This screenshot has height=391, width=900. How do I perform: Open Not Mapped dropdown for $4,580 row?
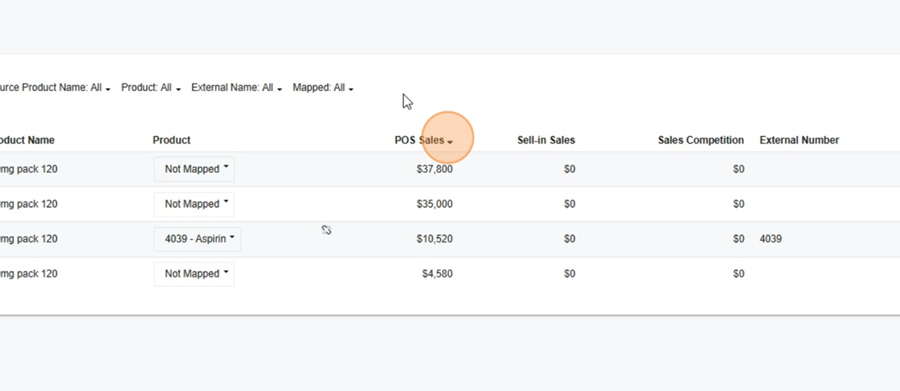click(194, 274)
